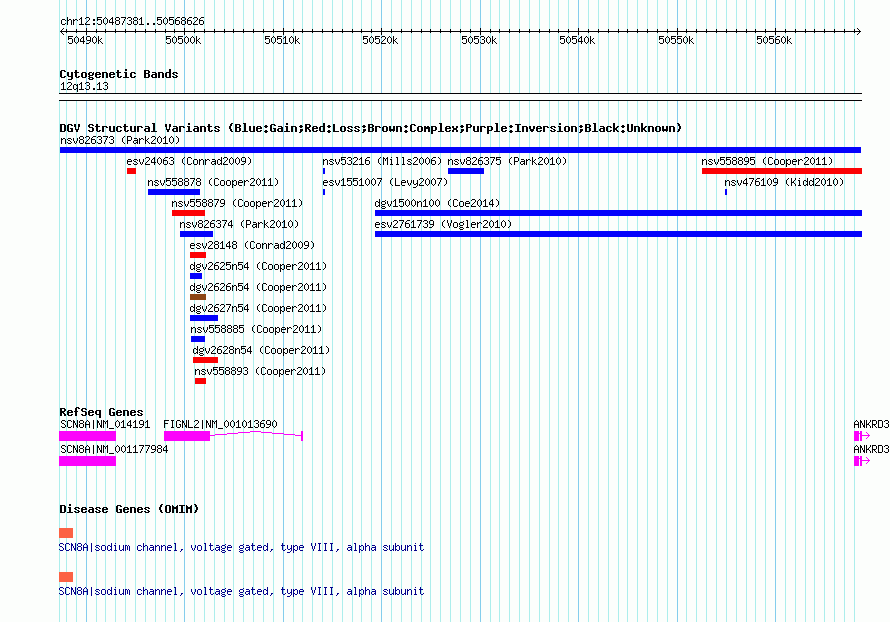Open nsv558878 (Cooper2011) variant label
890x622 pixels.
pyautogui.click(x=213, y=182)
